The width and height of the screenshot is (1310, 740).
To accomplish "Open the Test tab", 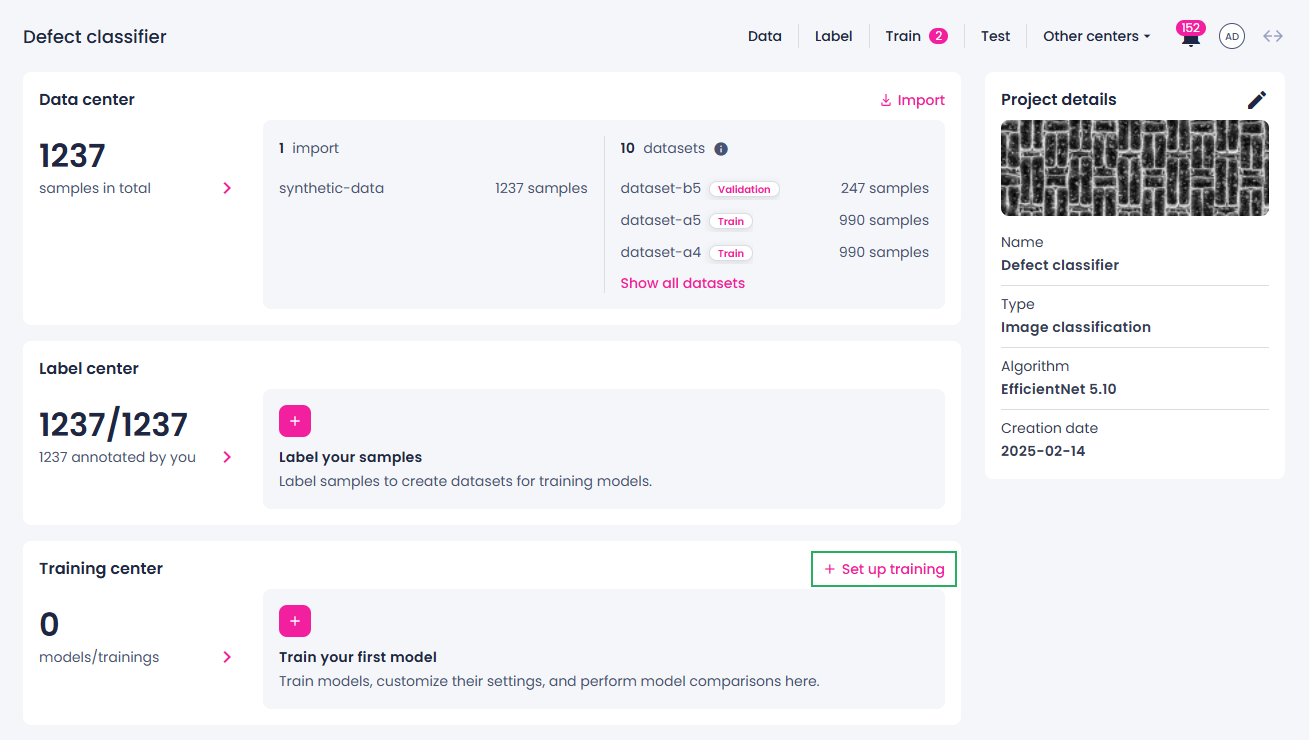I will 996,36.
